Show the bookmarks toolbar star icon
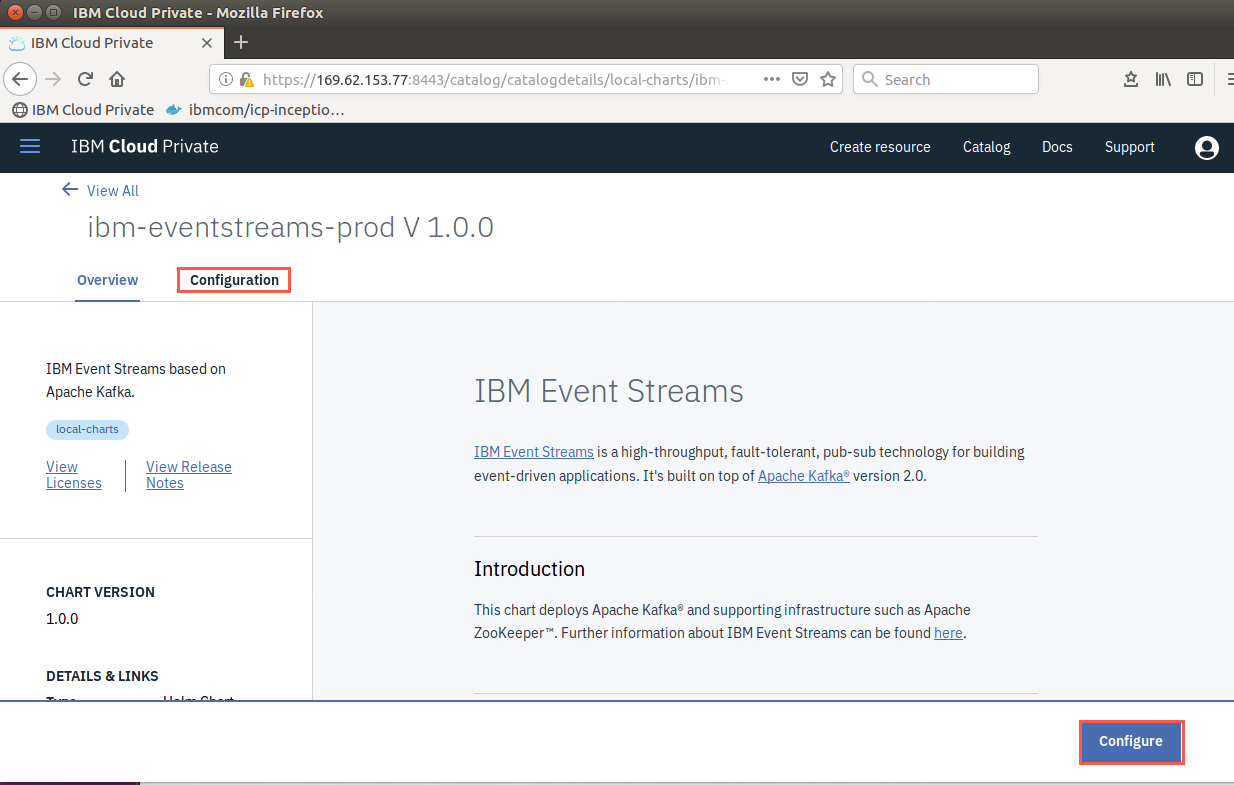This screenshot has width=1234, height=785. coord(1131,79)
